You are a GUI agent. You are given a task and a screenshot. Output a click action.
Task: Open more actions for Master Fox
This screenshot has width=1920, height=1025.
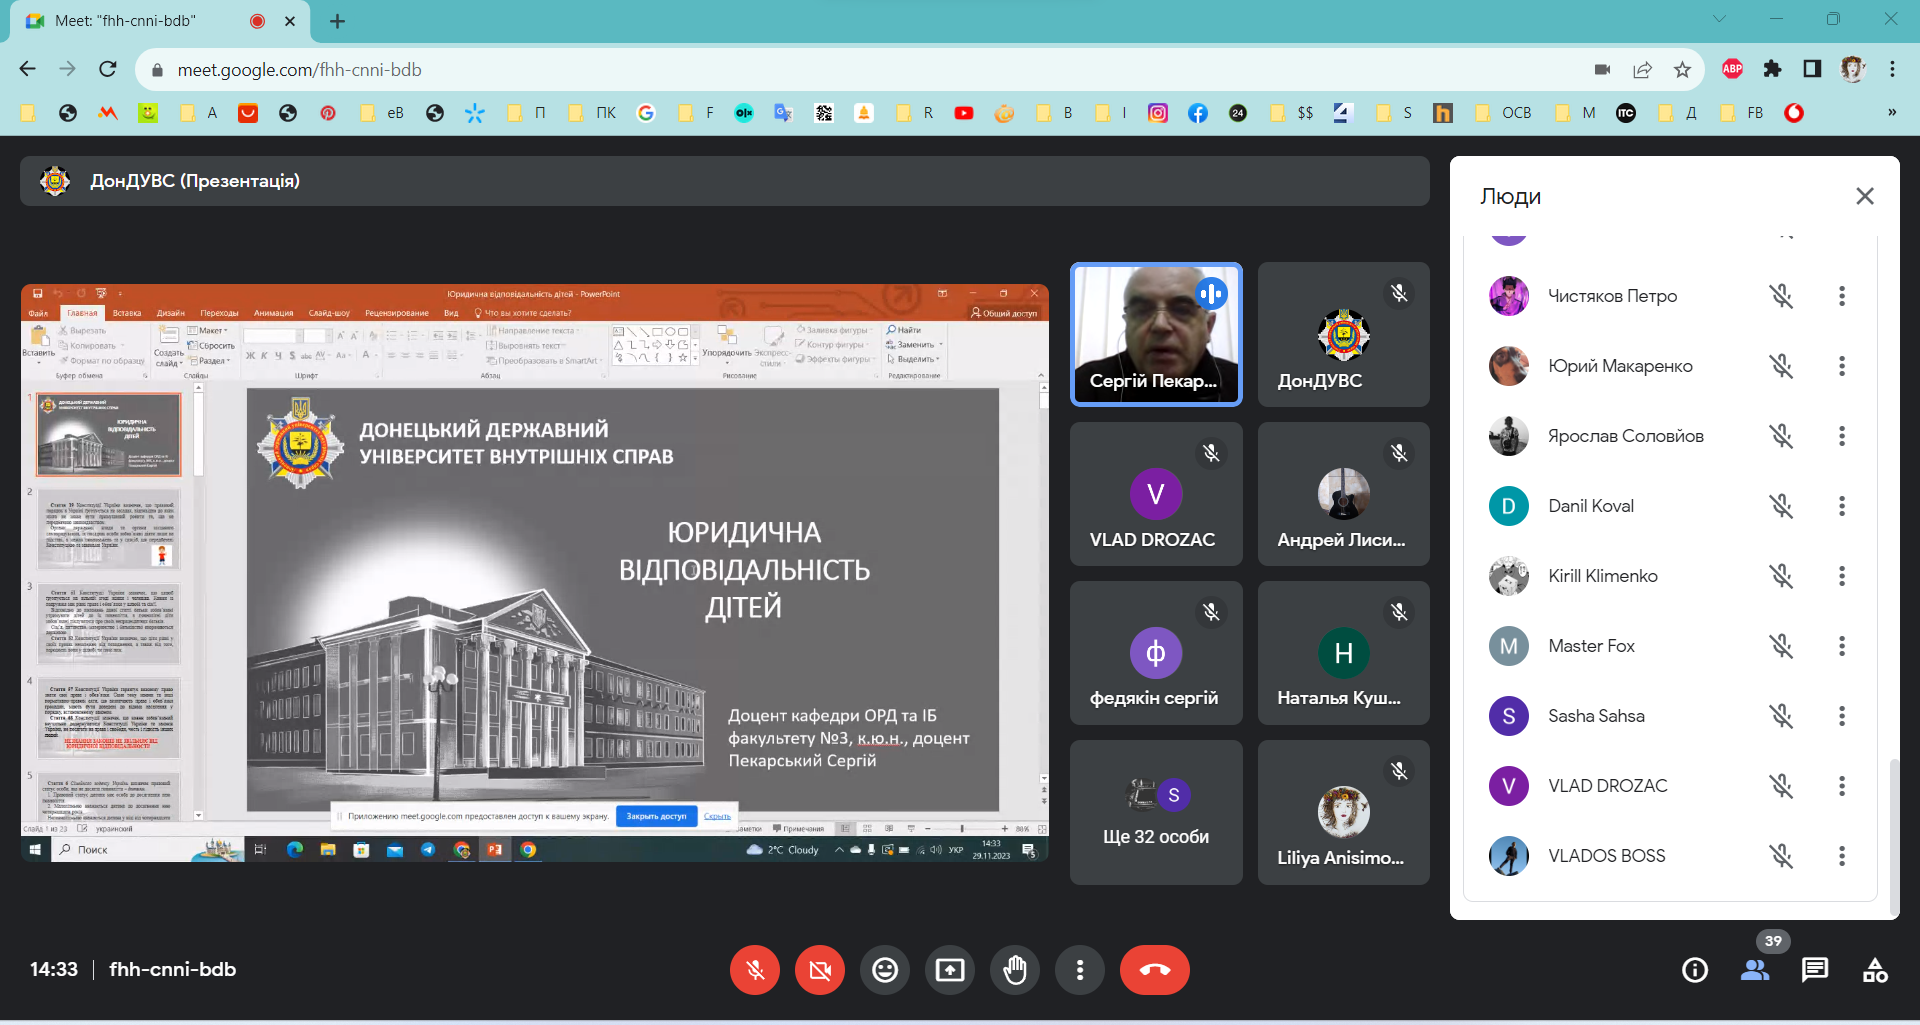(x=1842, y=646)
